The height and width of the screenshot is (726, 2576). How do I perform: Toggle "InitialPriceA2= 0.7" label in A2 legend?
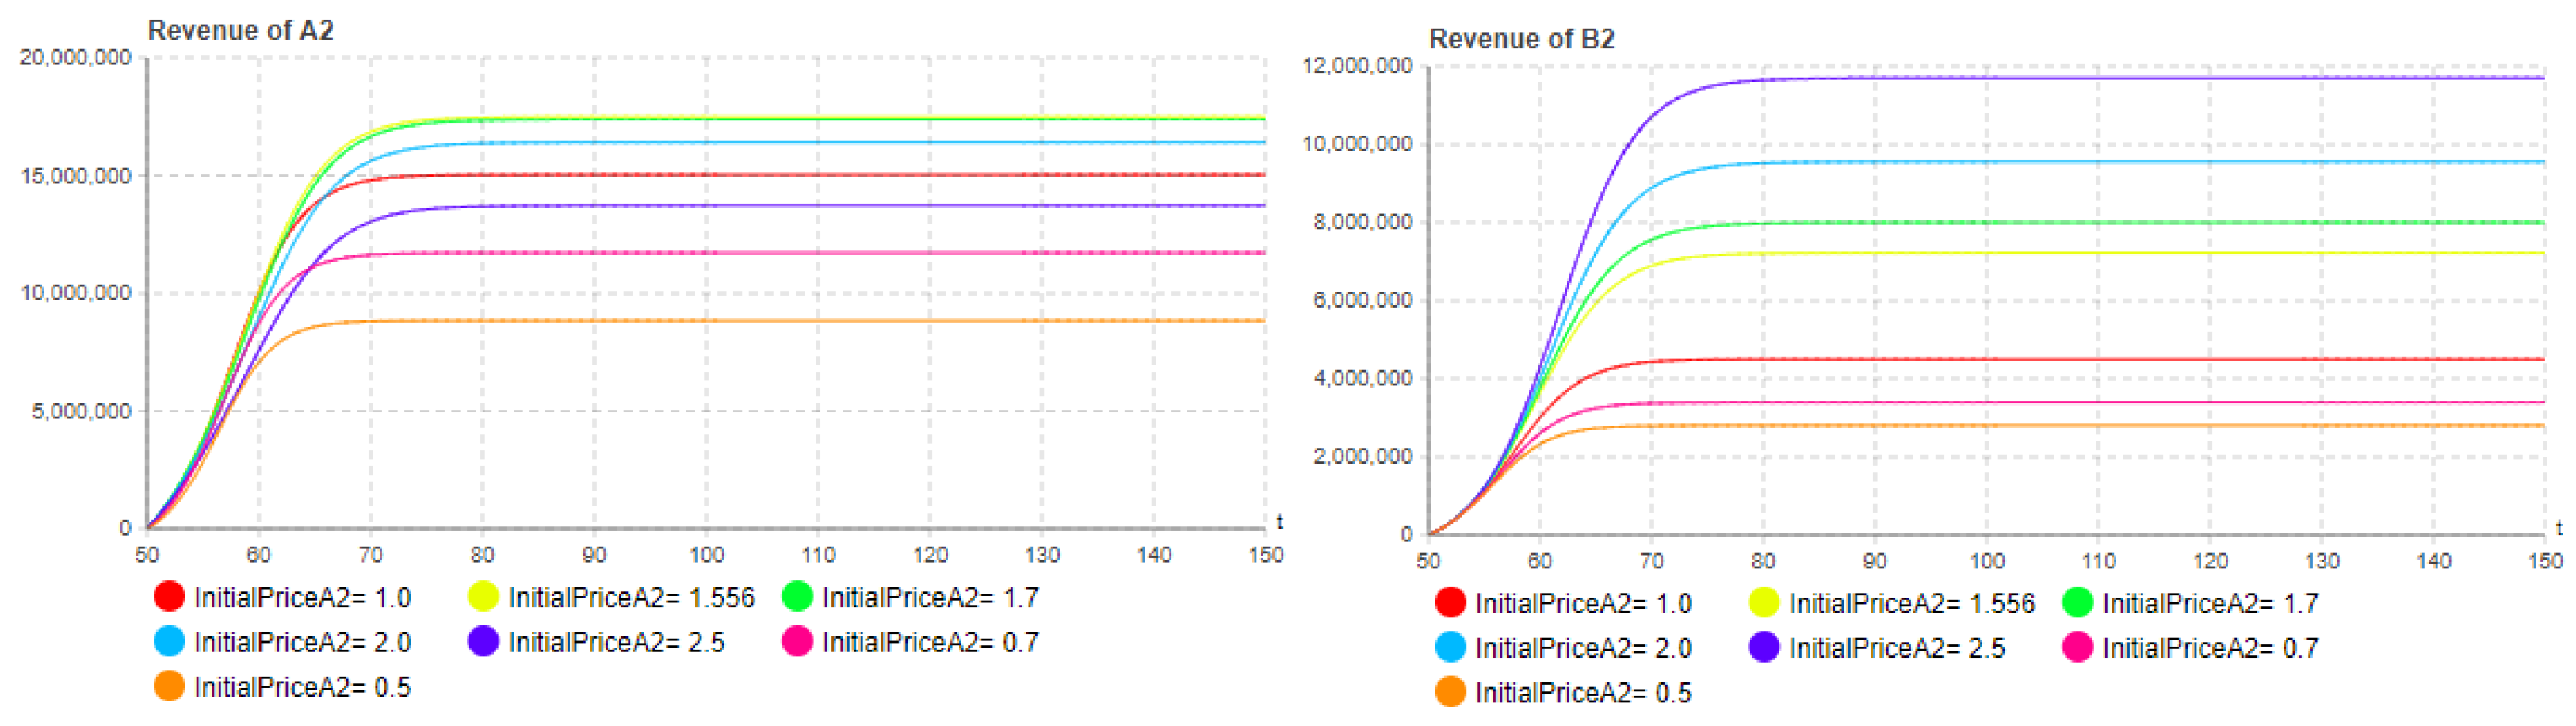tap(930, 642)
